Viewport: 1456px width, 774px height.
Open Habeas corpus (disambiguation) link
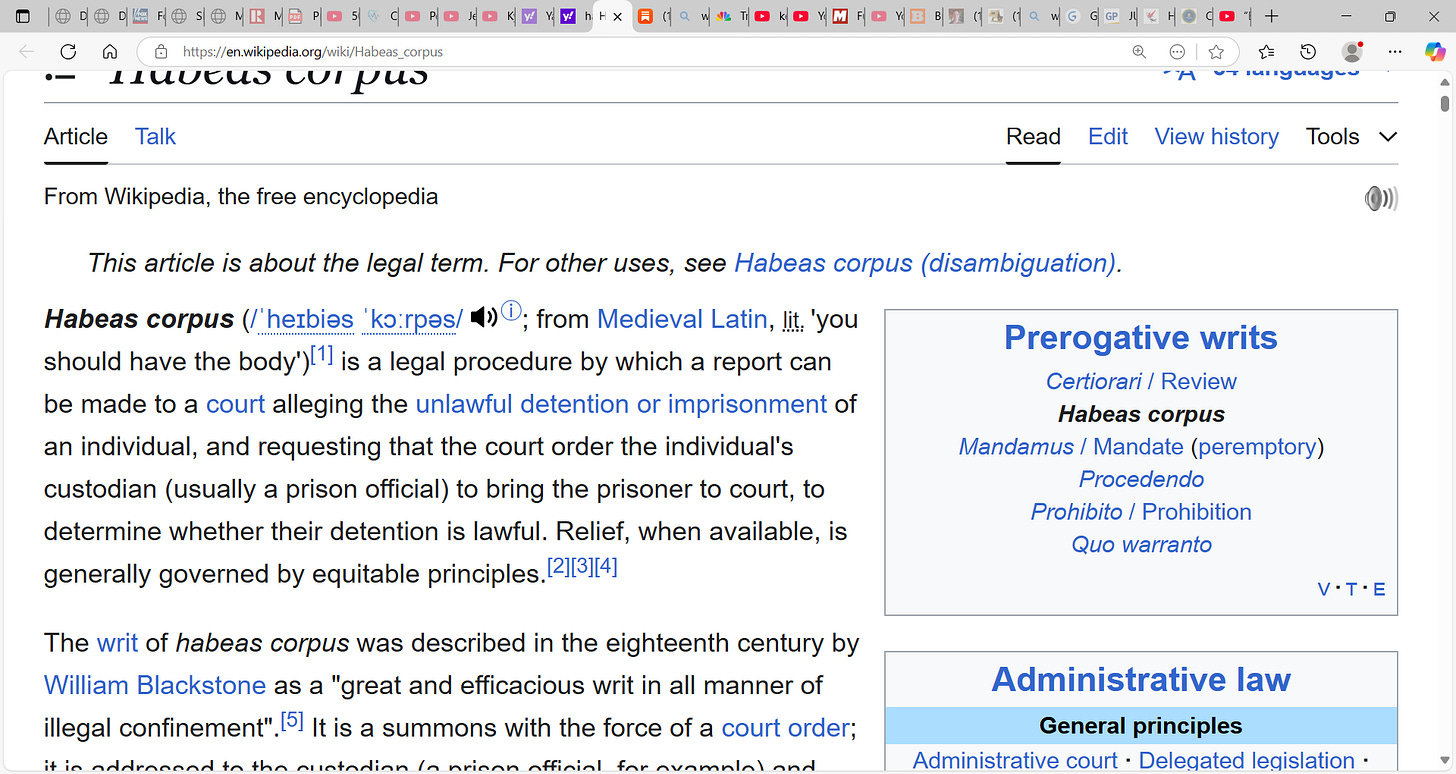point(925,263)
